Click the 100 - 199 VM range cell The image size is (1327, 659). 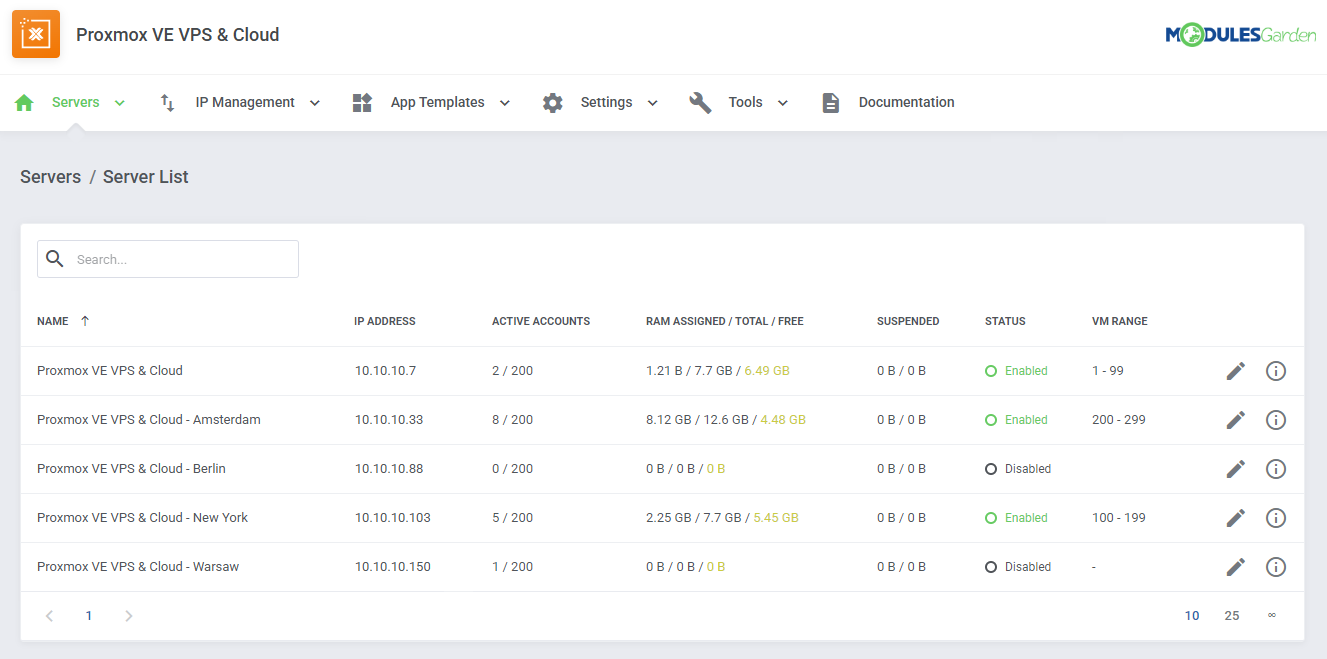1119,518
